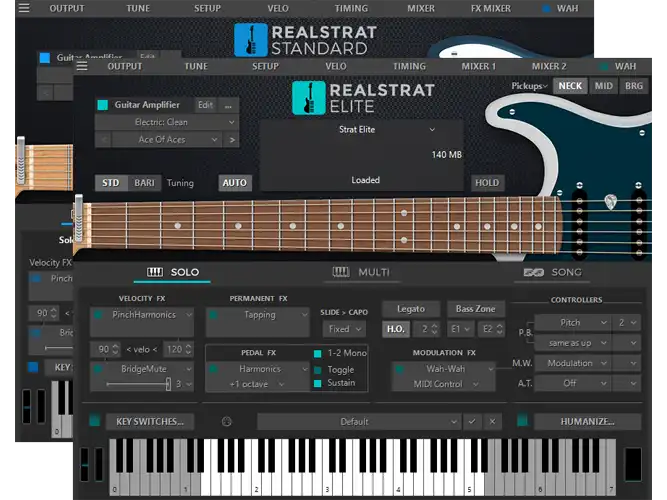This screenshot has width=667, height=500.
Task: Open the amplifier more options ellipsis
Action: 228,105
